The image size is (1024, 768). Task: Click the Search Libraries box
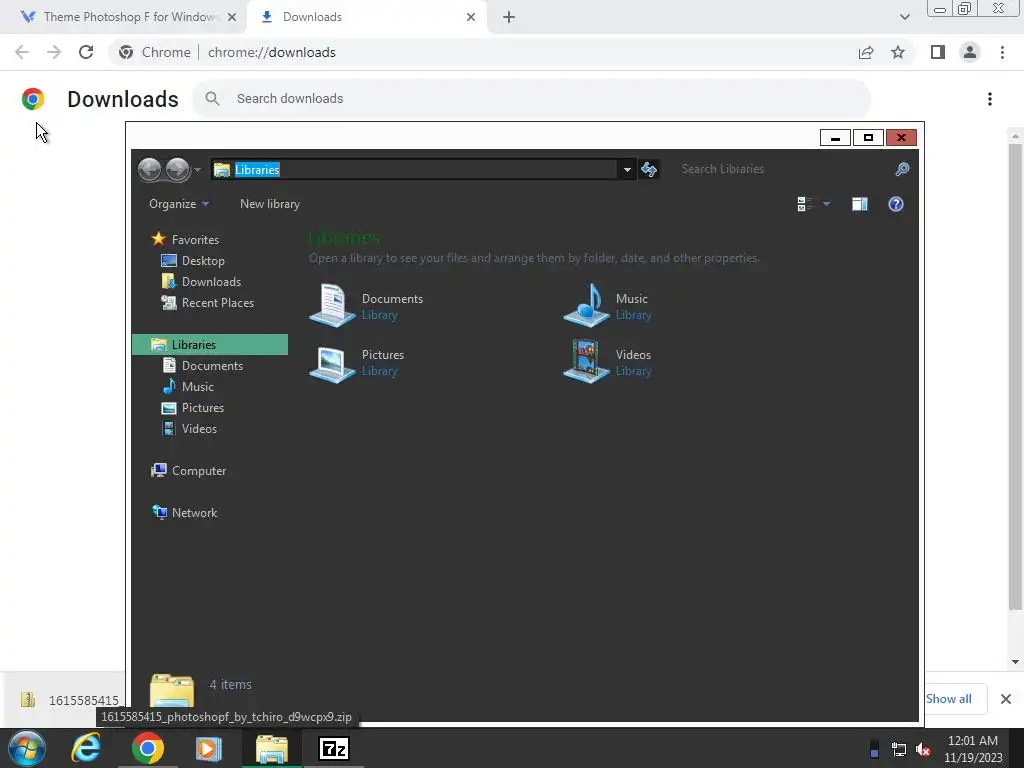pos(784,169)
